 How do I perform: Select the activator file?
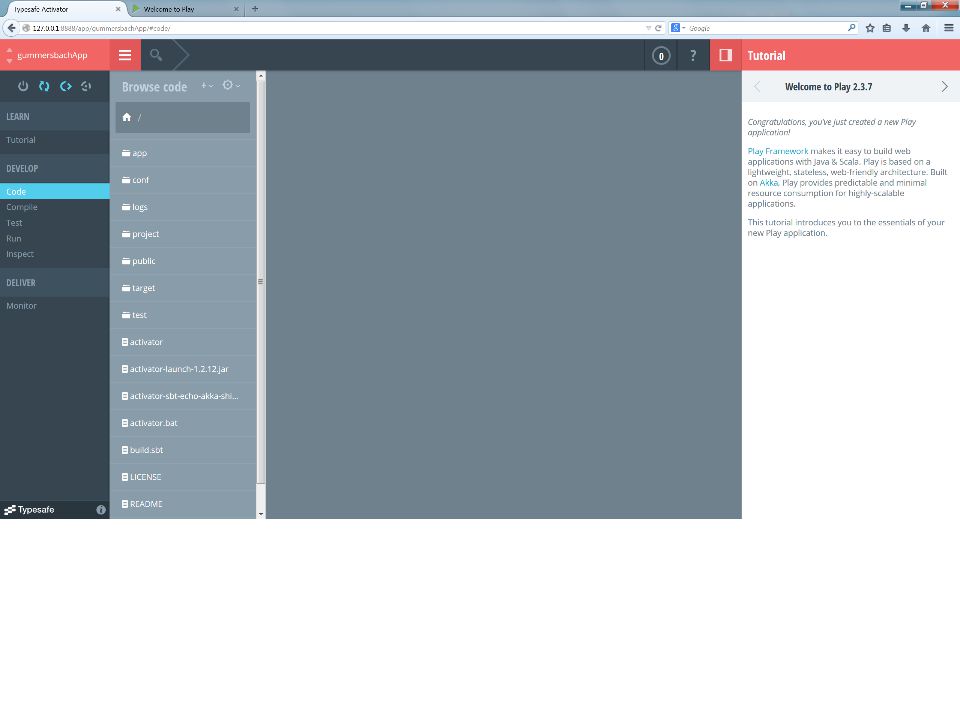[183, 342]
